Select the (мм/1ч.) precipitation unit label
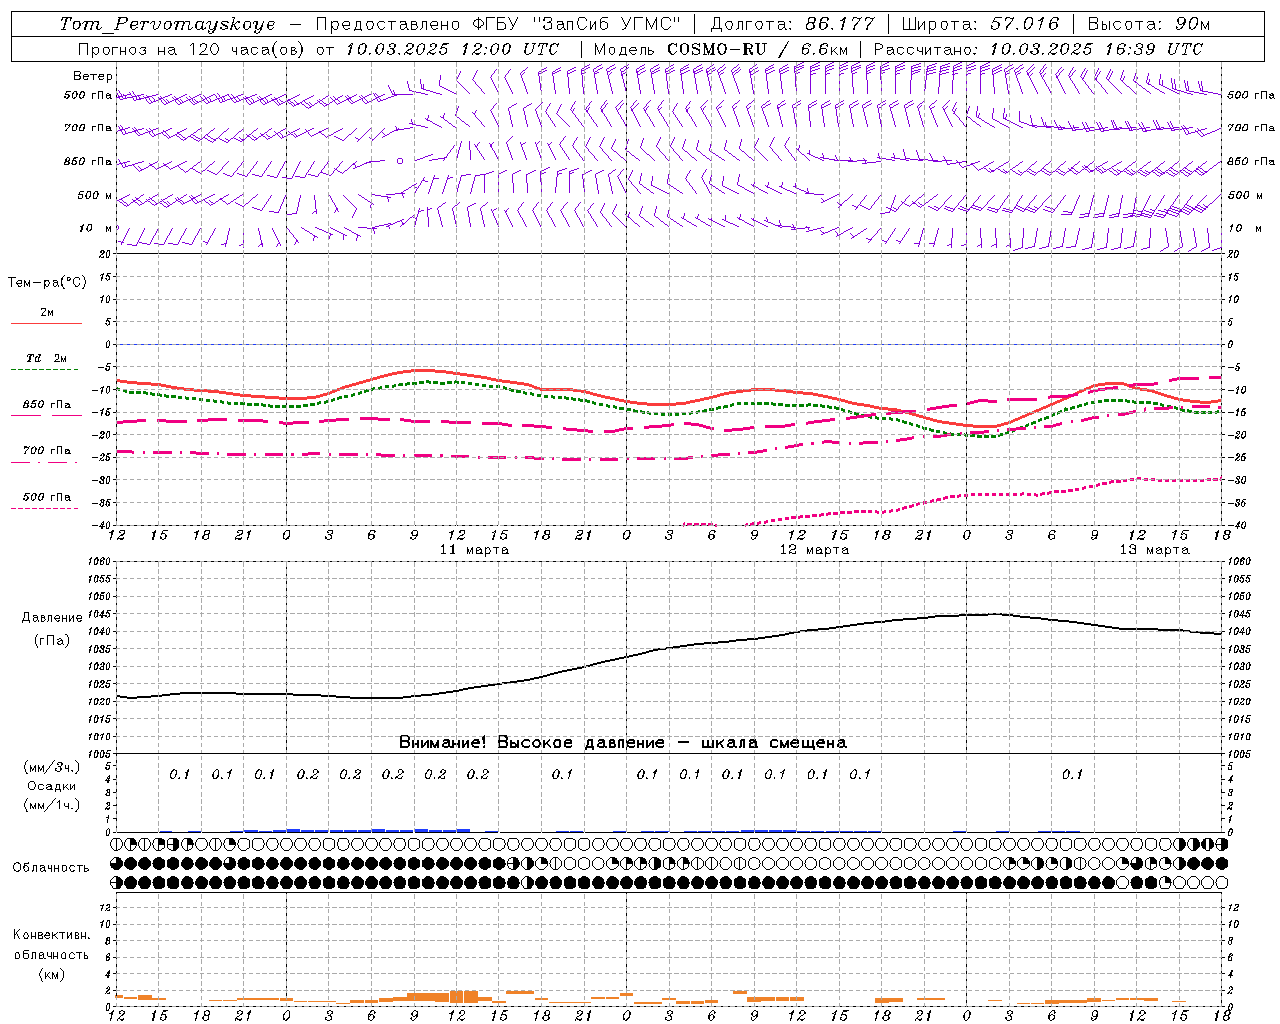 52,805
